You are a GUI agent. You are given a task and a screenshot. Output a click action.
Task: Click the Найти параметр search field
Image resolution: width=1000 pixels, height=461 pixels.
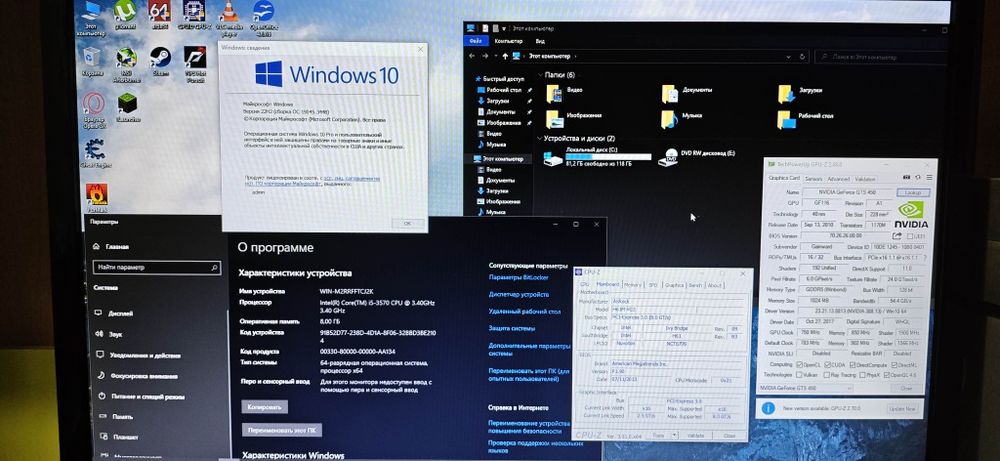point(157,268)
